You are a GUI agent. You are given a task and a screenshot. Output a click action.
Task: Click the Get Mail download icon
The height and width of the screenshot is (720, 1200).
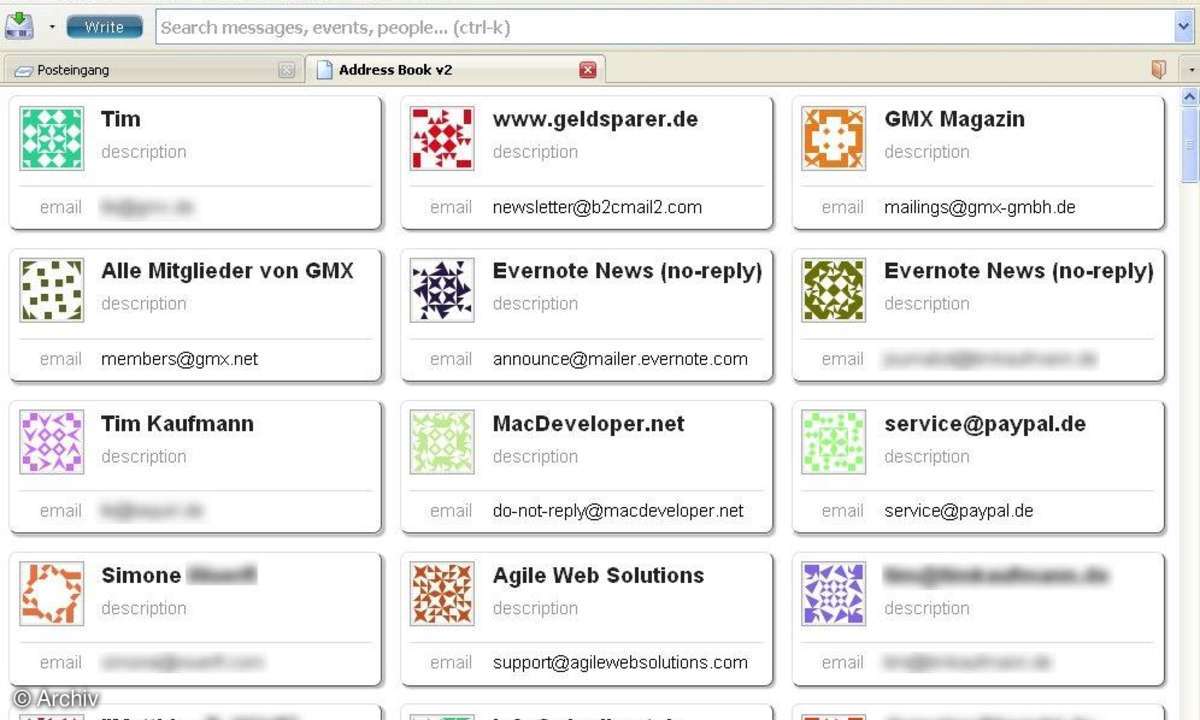pos(19,25)
